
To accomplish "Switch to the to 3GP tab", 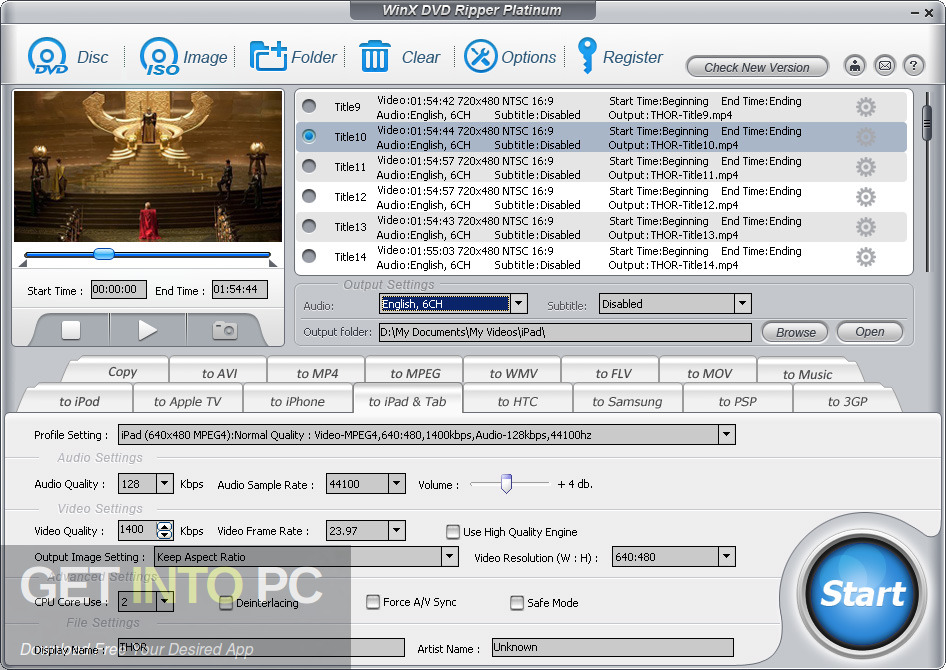I will click(x=847, y=401).
